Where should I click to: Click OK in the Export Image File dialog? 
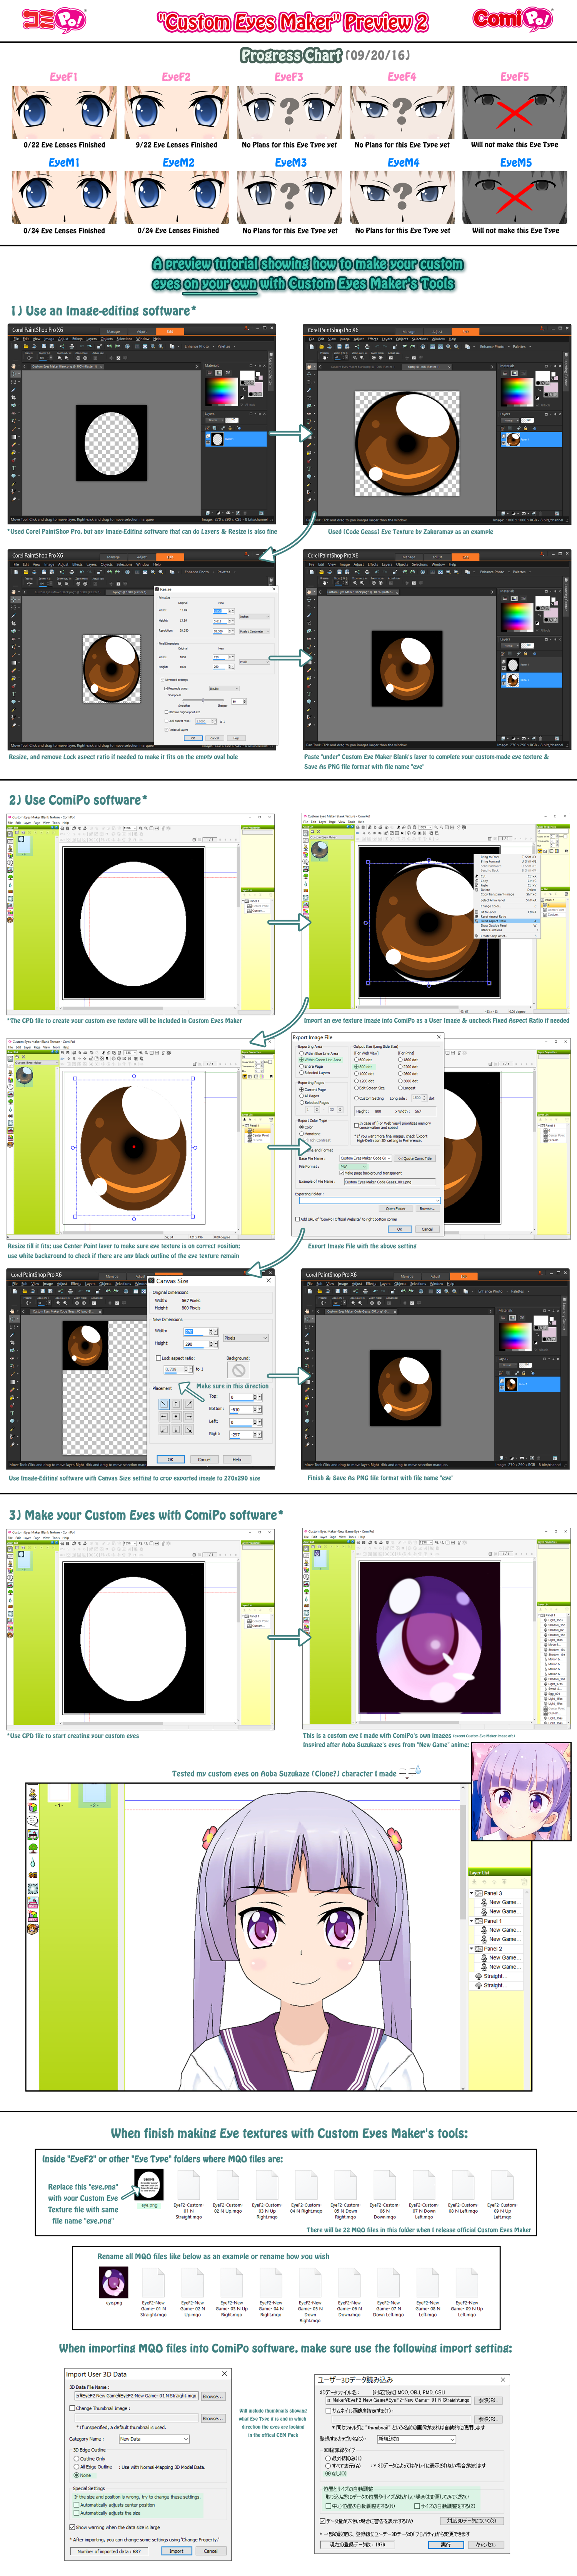(x=400, y=1229)
